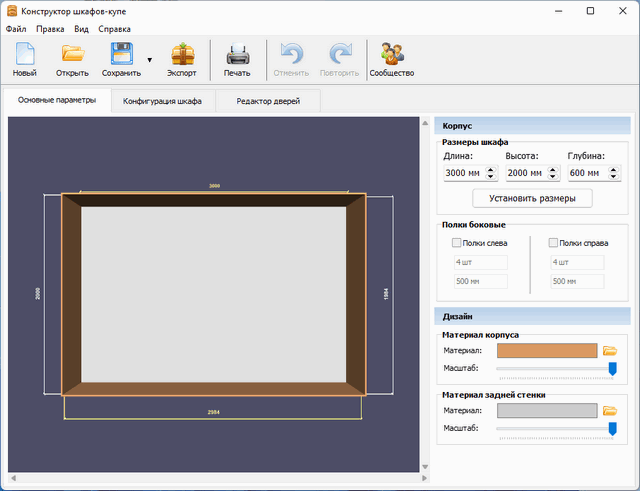Image resolution: width=640 pixels, height=491 pixels.
Task: Click the orange body material swatch
Action: point(546,351)
